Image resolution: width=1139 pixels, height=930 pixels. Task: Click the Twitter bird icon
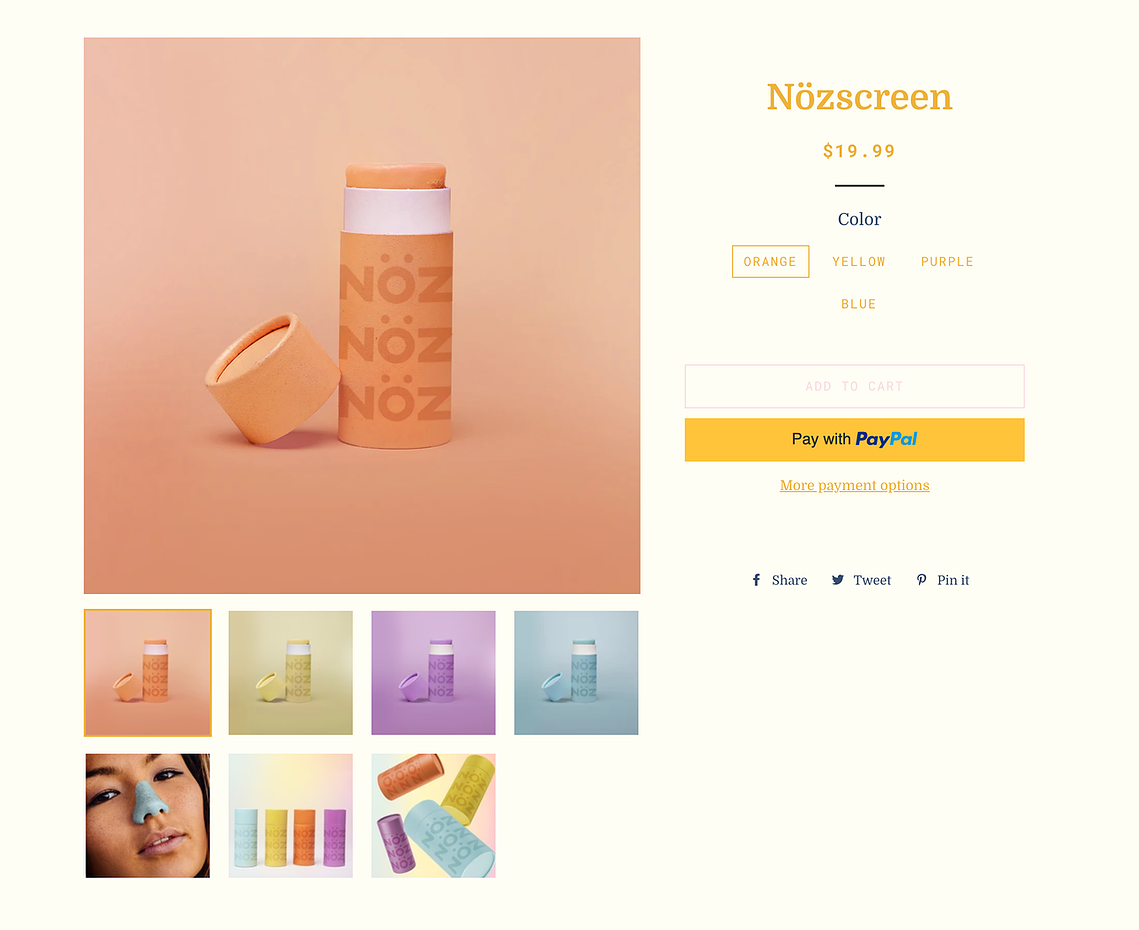tap(838, 580)
